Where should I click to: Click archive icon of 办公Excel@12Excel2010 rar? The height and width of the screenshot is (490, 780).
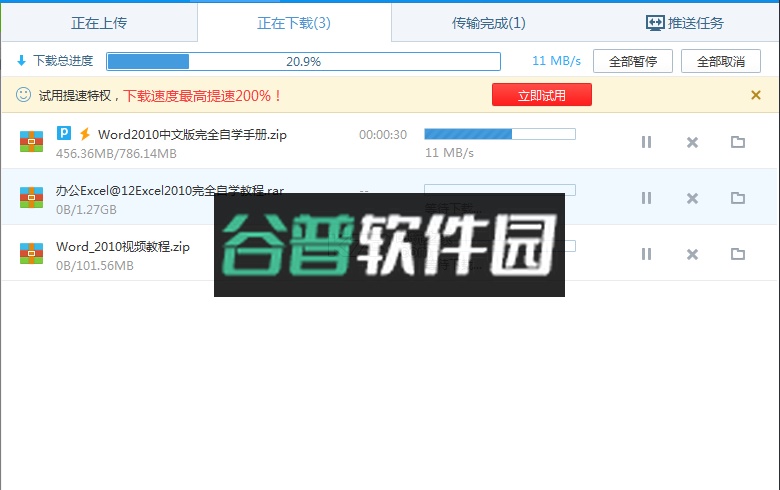pyautogui.click(x=31, y=197)
